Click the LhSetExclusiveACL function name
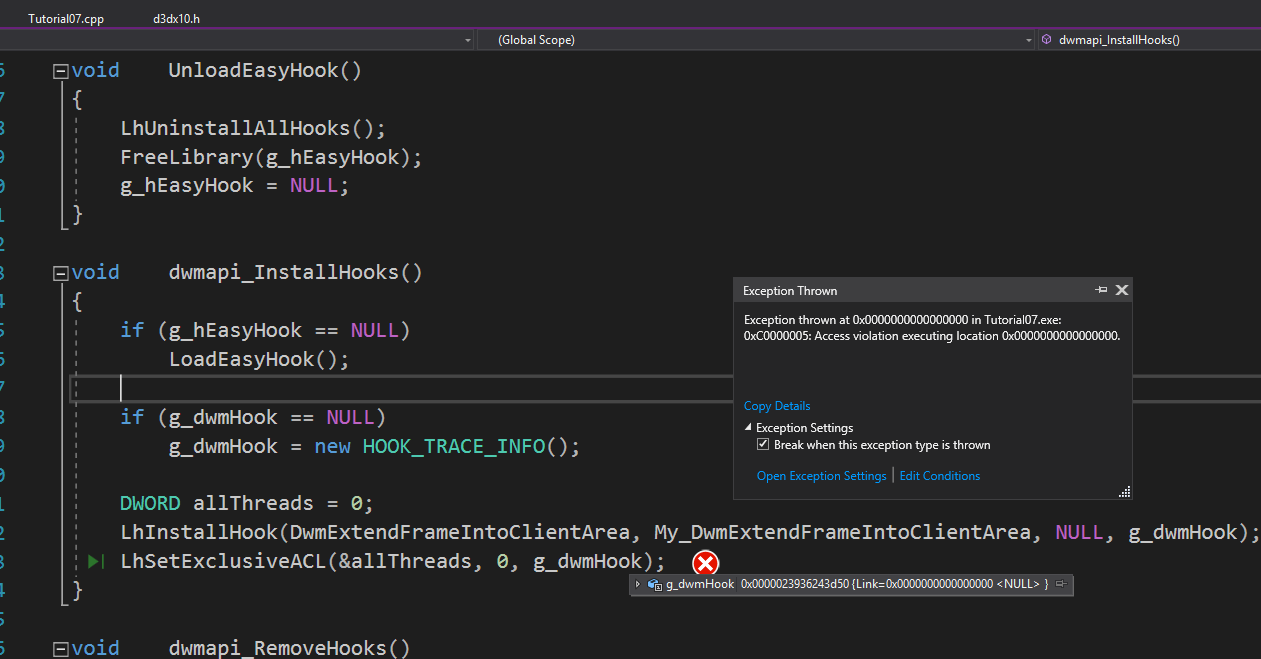 tap(223, 562)
